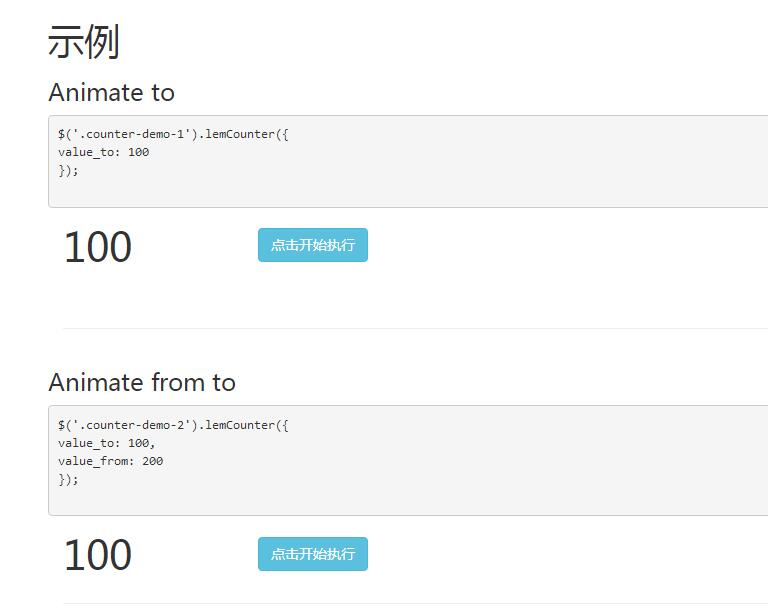Click the closing }); in the first code block

(x=68, y=170)
